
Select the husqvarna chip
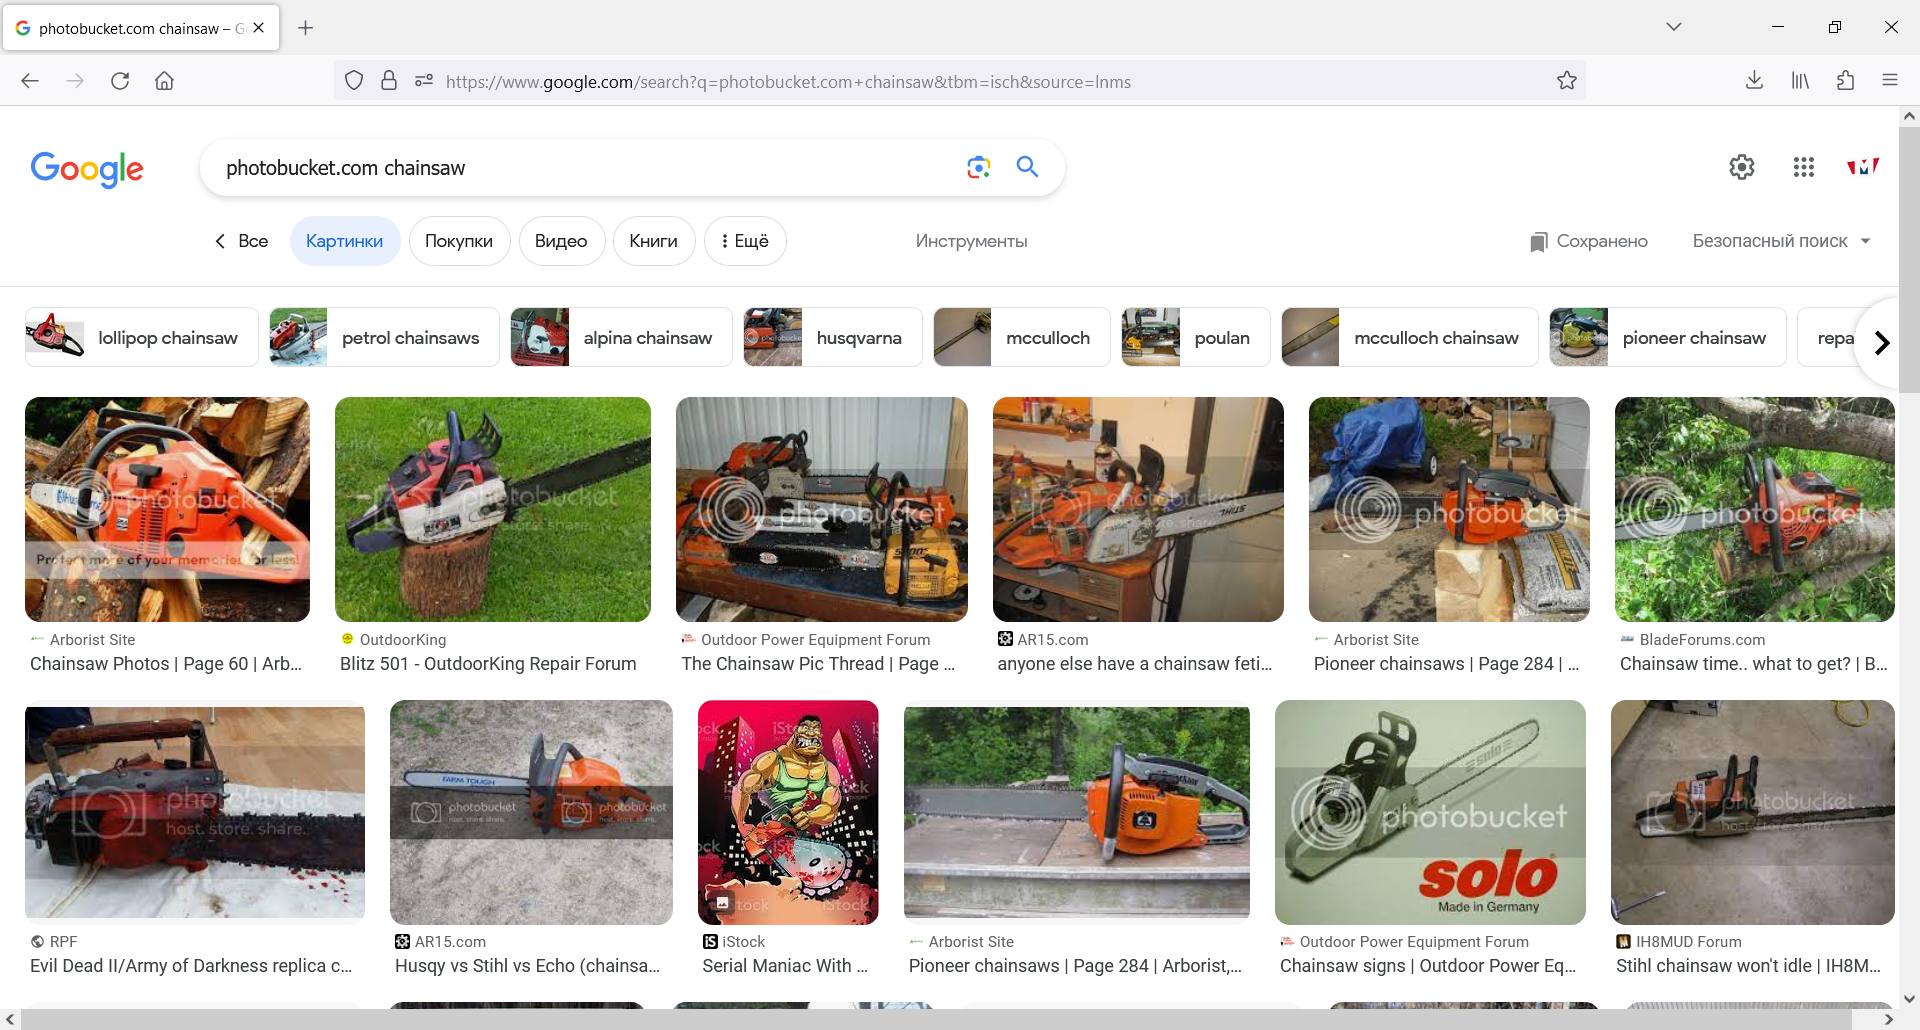pyautogui.click(x=832, y=338)
